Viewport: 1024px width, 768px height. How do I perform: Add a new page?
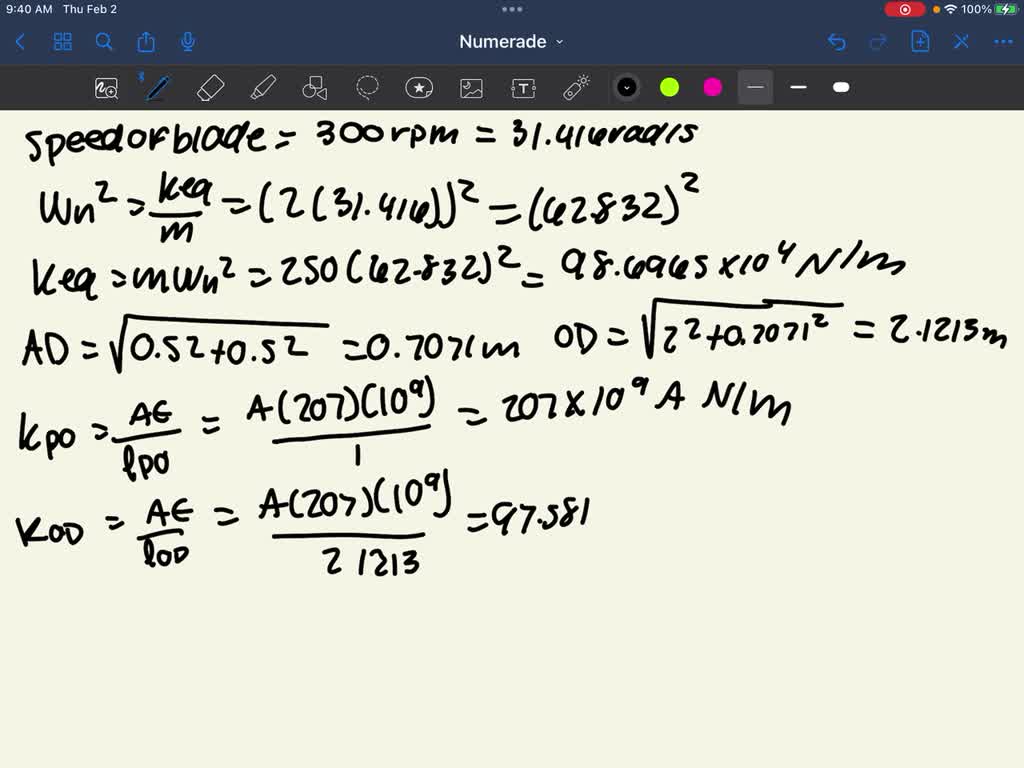[x=921, y=42]
